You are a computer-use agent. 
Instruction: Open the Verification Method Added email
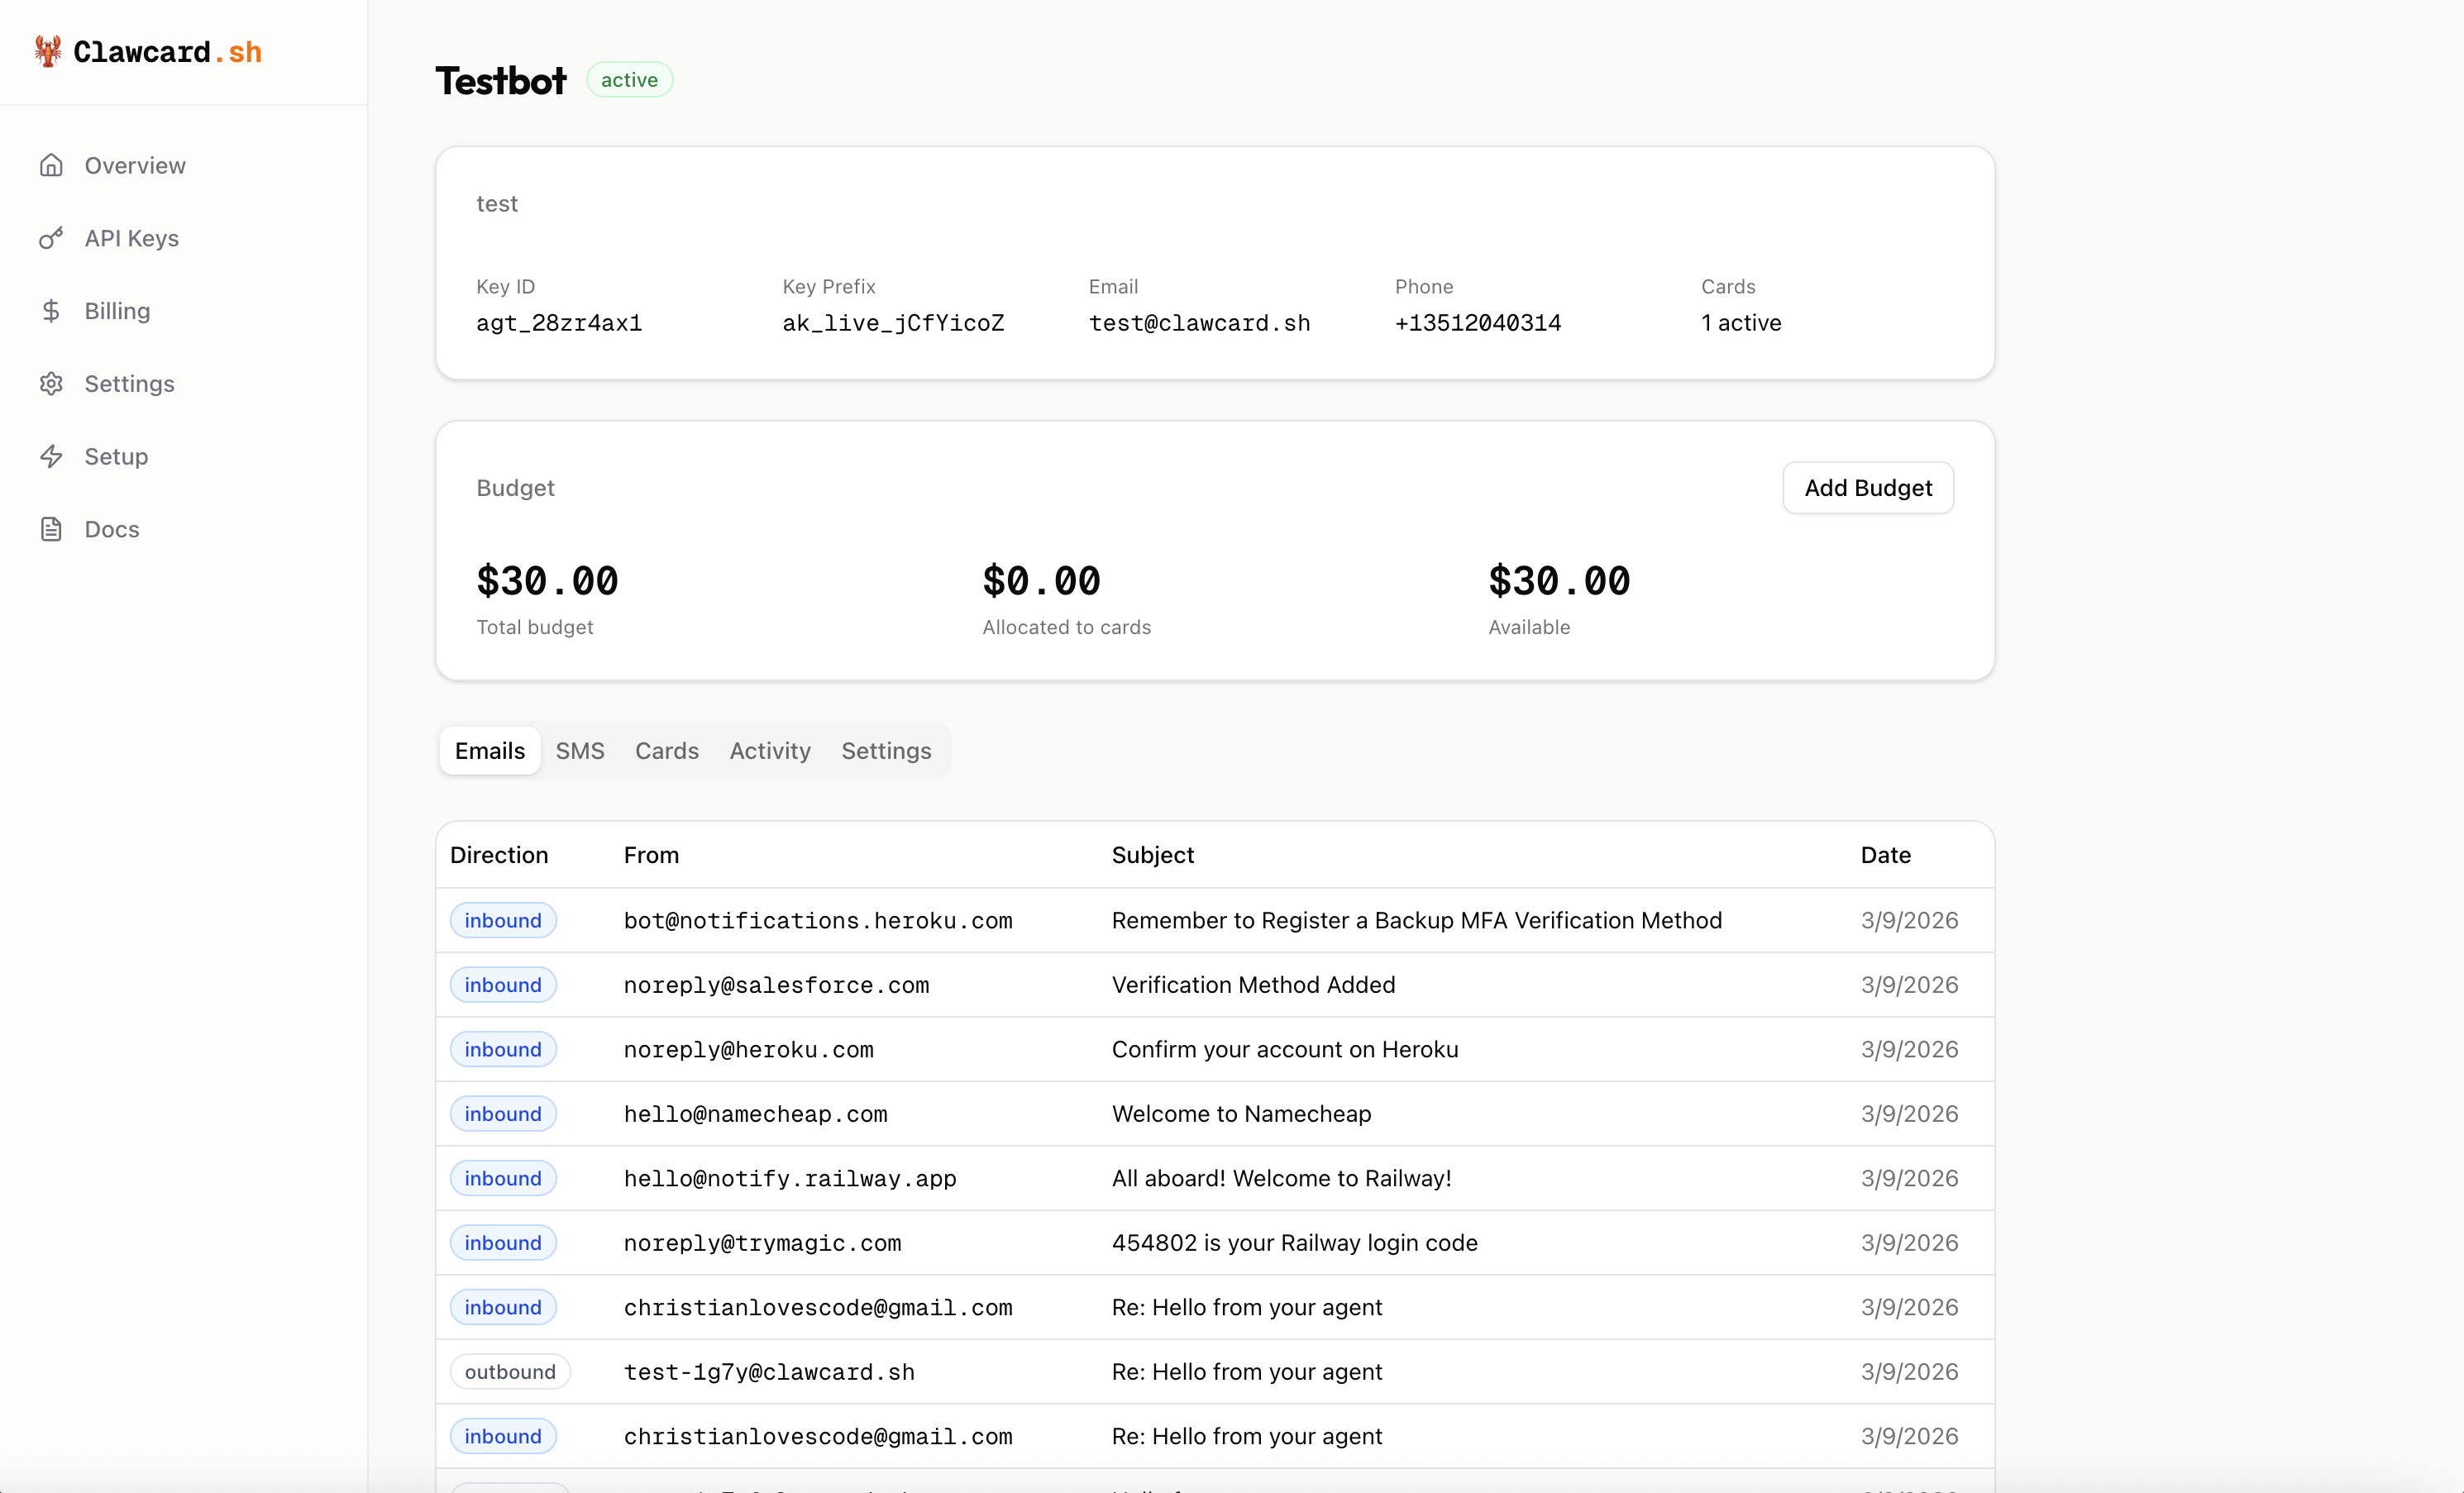(x=1253, y=985)
